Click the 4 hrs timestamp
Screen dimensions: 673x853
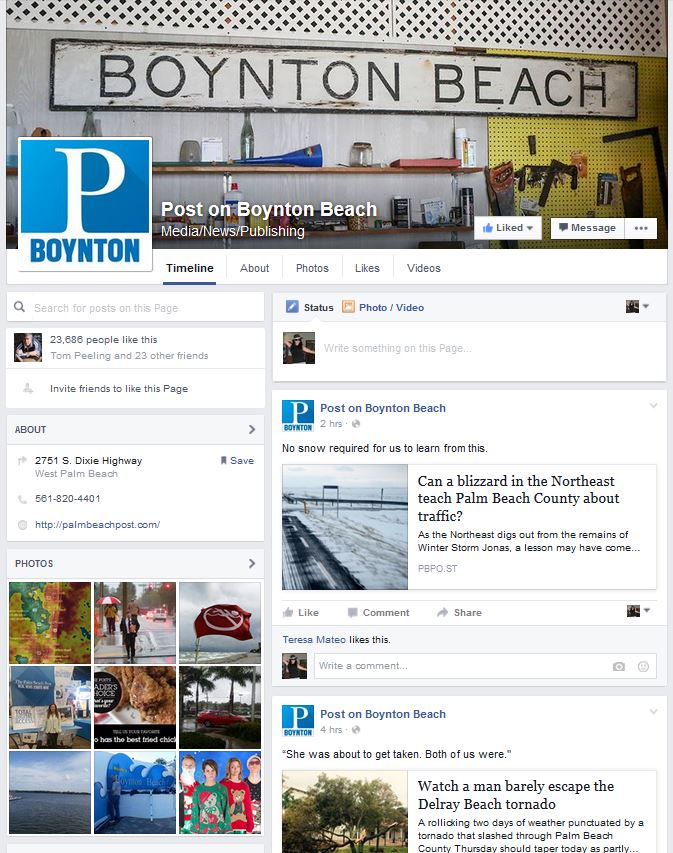click(x=331, y=730)
